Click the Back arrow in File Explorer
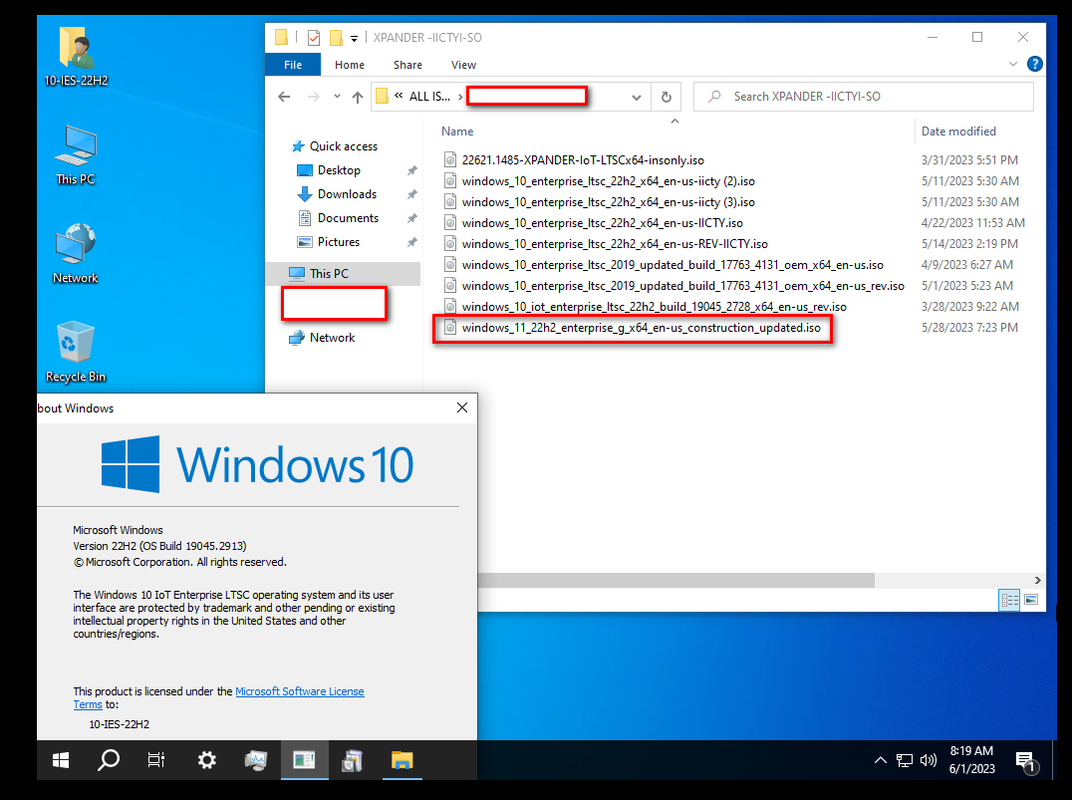The width and height of the screenshot is (1072, 800). coord(284,97)
